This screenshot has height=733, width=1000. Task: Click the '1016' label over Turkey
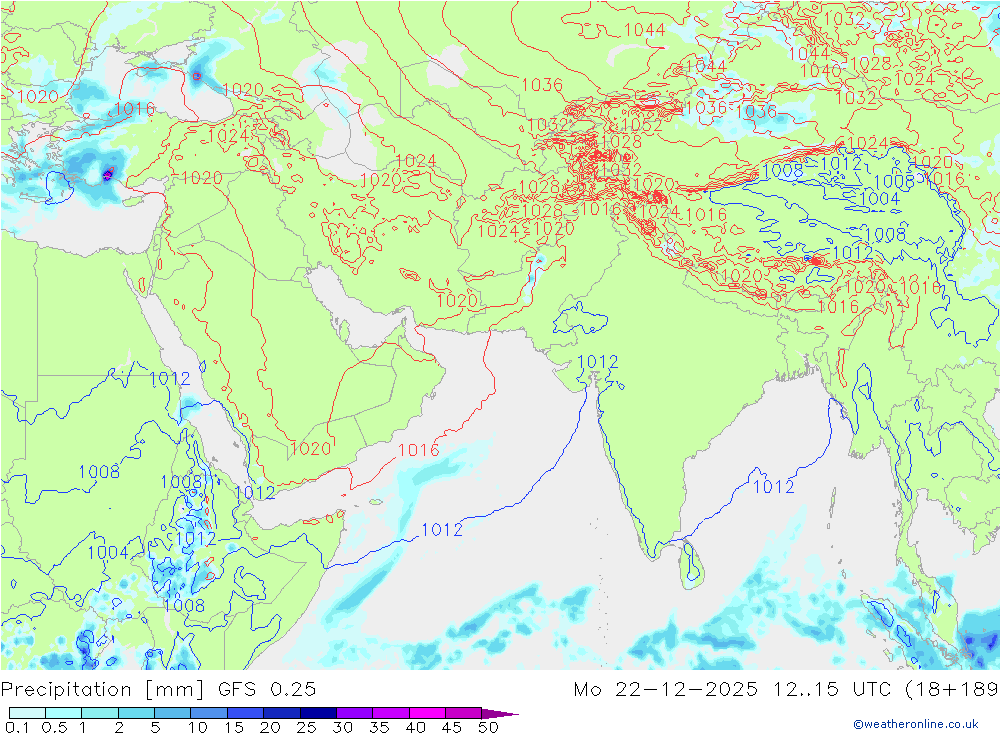[134, 109]
